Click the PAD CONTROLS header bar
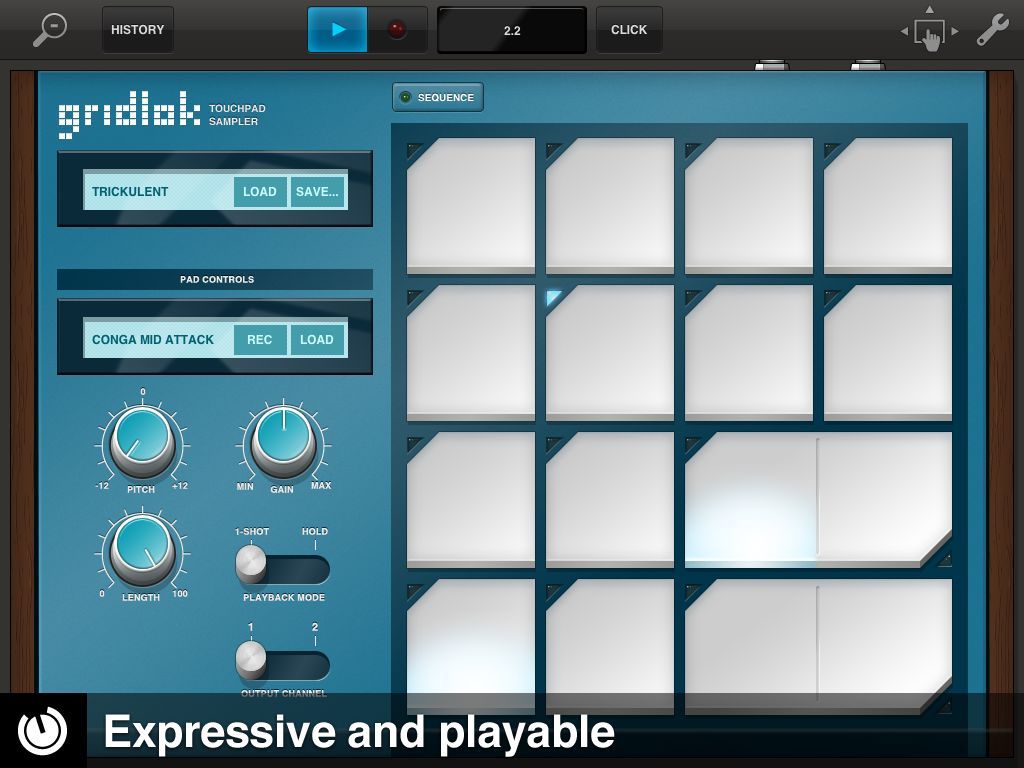The image size is (1024, 768). click(x=215, y=280)
